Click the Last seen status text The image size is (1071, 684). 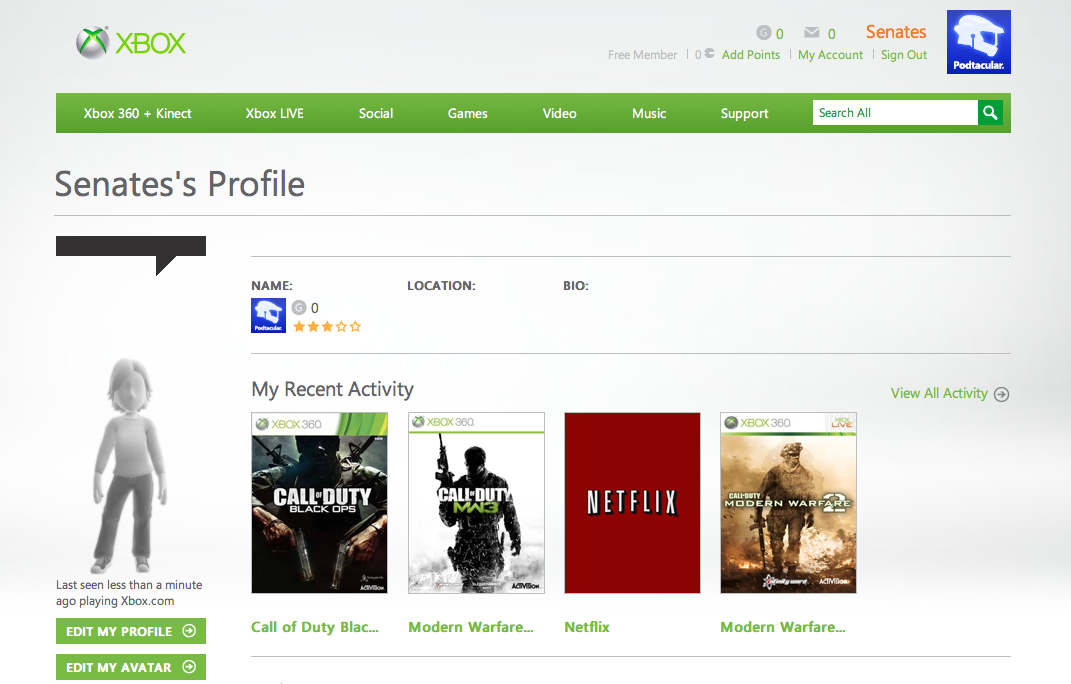[129, 593]
